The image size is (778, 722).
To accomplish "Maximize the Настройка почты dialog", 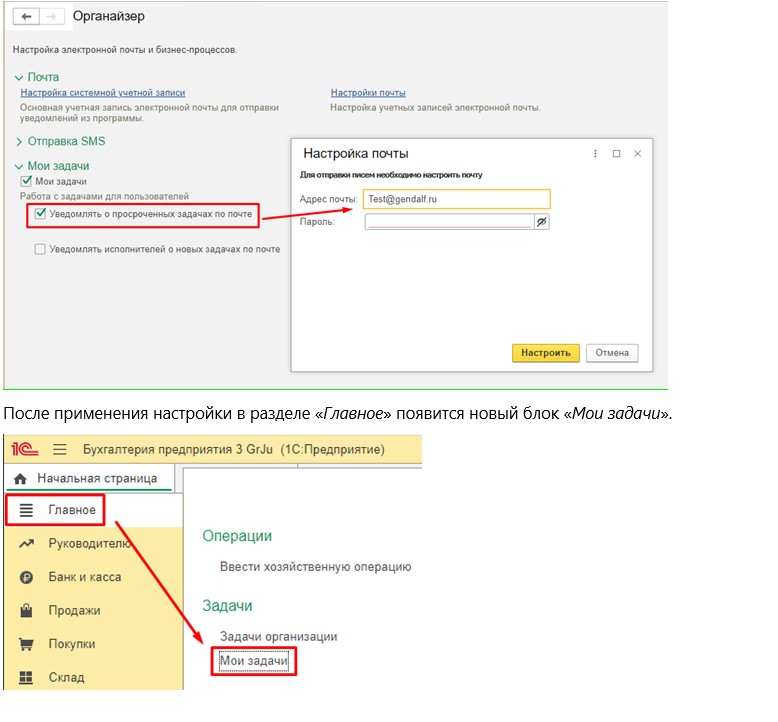I will coord(617,154).
